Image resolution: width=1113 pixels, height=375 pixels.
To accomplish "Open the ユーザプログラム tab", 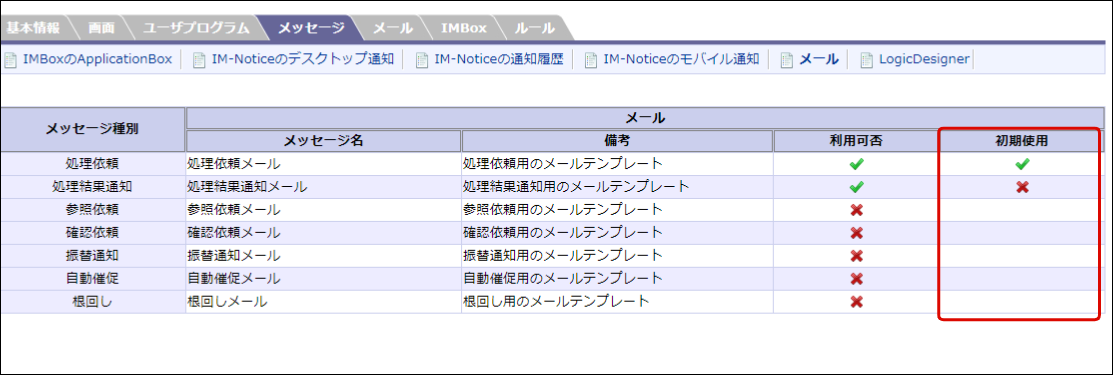I will click(x=196, y=28).
